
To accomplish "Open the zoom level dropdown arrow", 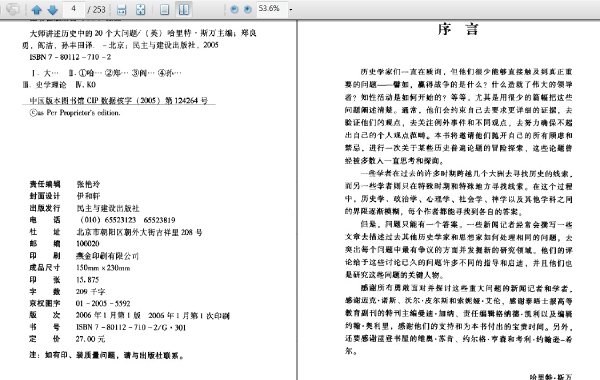I will (290, 9).
